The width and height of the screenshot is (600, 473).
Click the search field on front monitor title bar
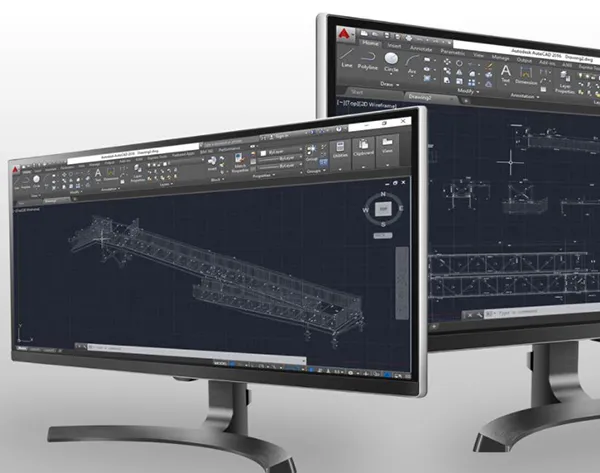coord(230,142)
